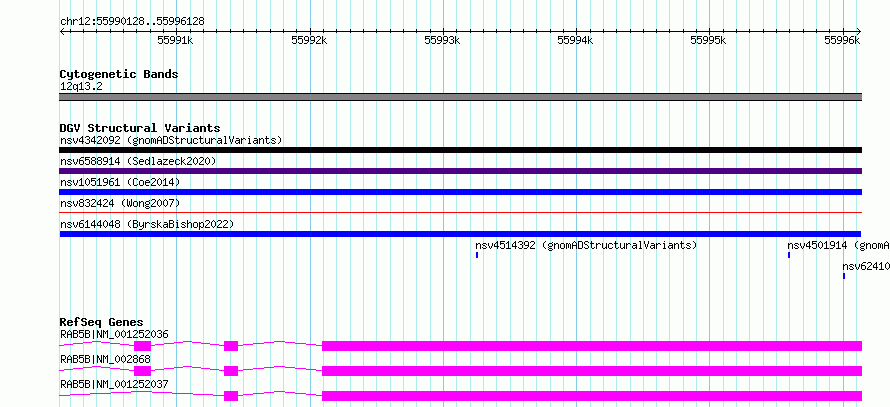Select the small exon of NM_001252037
This screenshot has height=407, width=890.
[231, 396]
